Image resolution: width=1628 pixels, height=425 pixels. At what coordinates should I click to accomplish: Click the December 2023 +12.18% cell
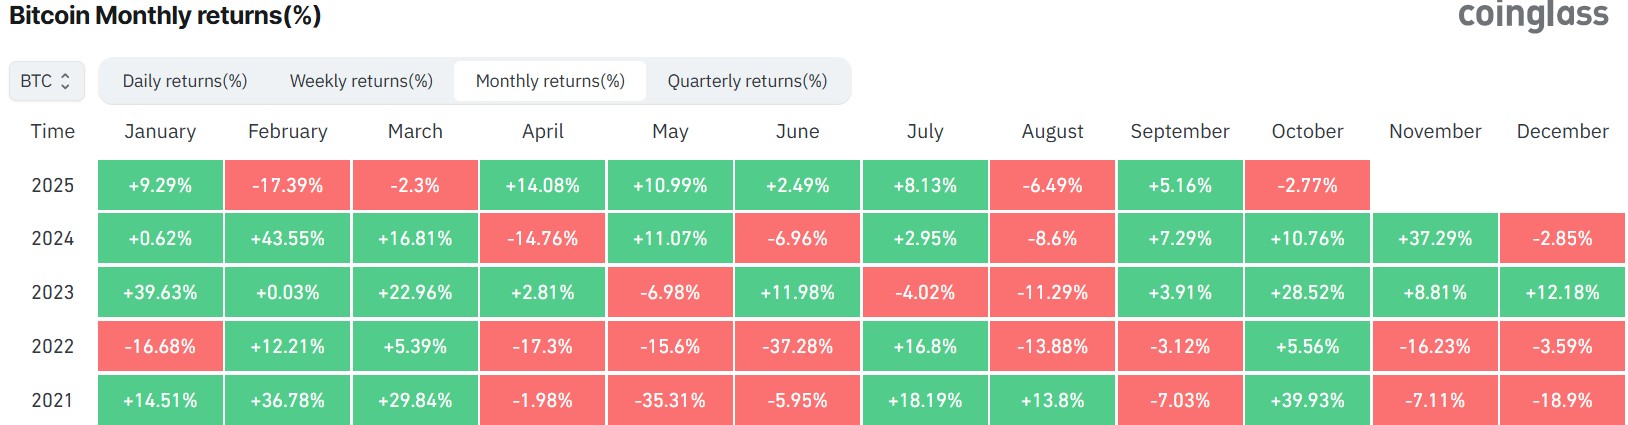point(1562,293)
